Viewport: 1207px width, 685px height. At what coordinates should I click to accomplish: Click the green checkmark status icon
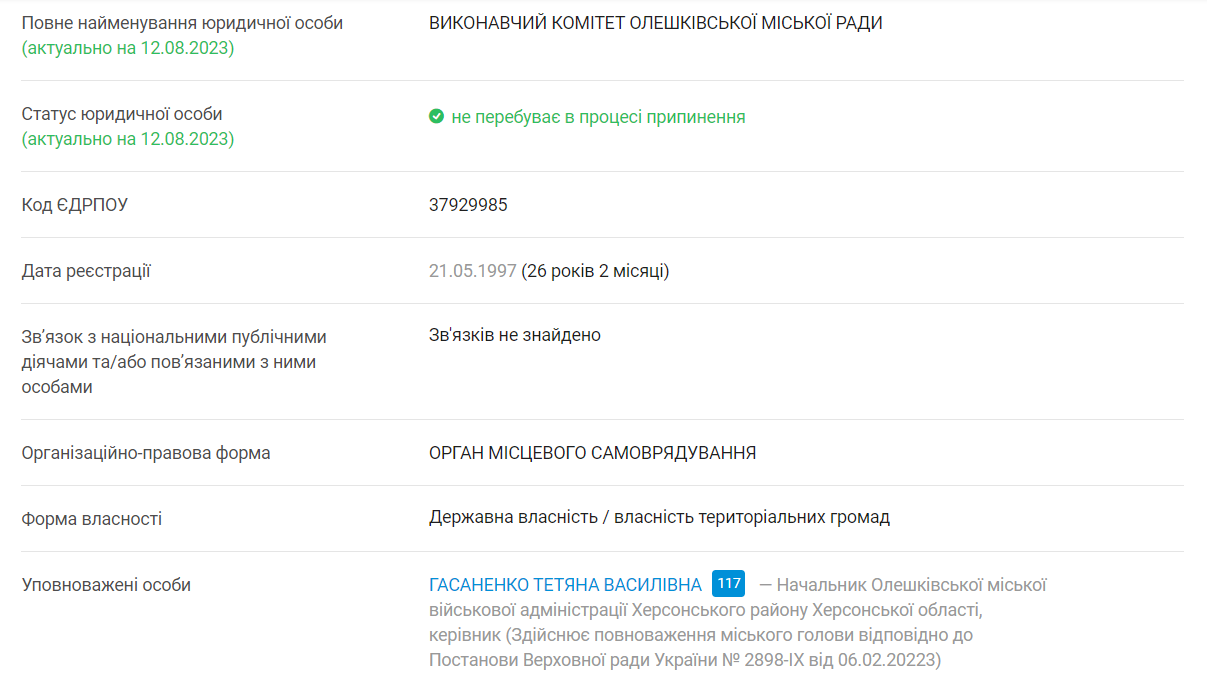(x=436, y=117)
